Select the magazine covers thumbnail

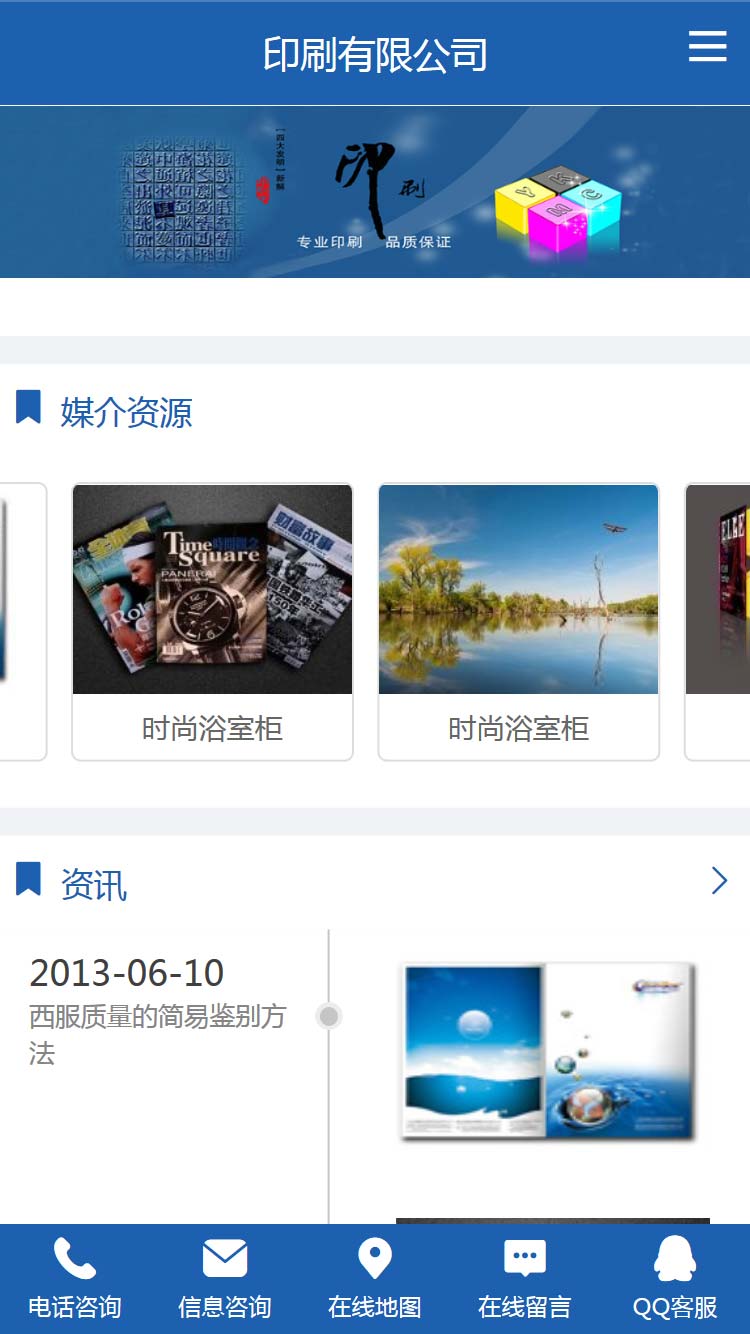(212, 589)
